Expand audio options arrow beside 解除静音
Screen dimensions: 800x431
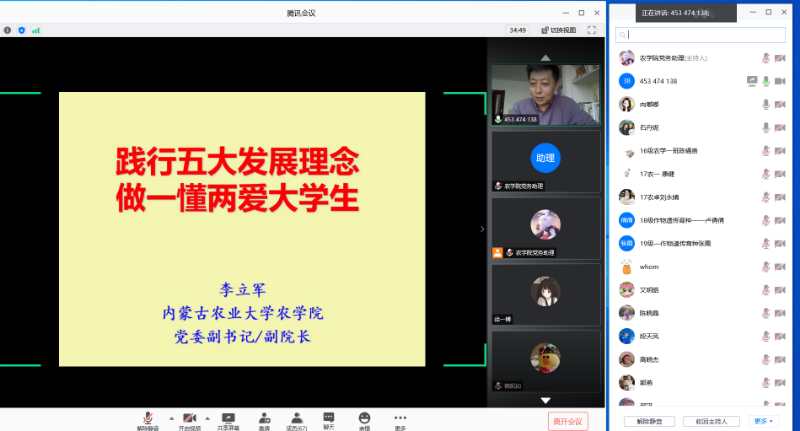(169, 417)
